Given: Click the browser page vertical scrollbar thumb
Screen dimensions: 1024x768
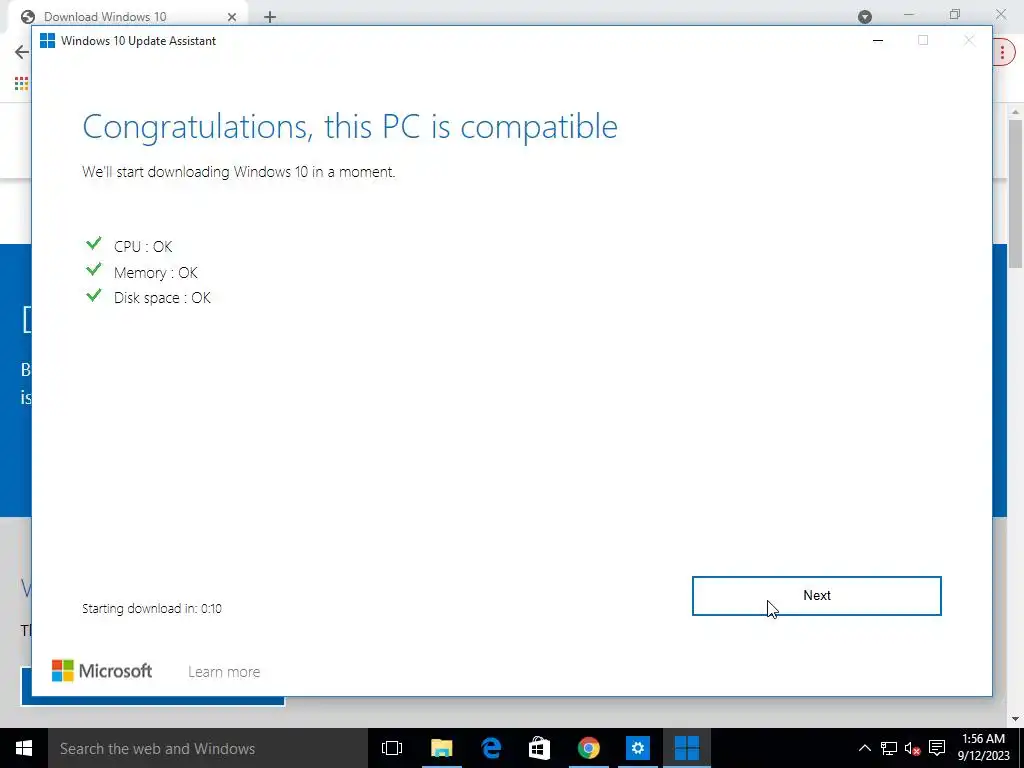Looking at the screenshot, I should [x=1016, y=193].
